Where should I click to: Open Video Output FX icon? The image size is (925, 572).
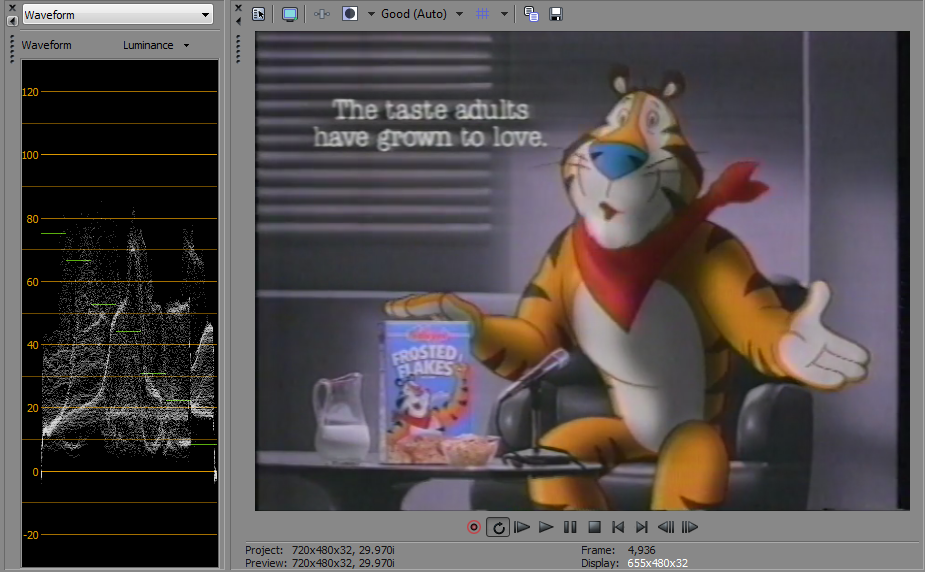point(322,14)
